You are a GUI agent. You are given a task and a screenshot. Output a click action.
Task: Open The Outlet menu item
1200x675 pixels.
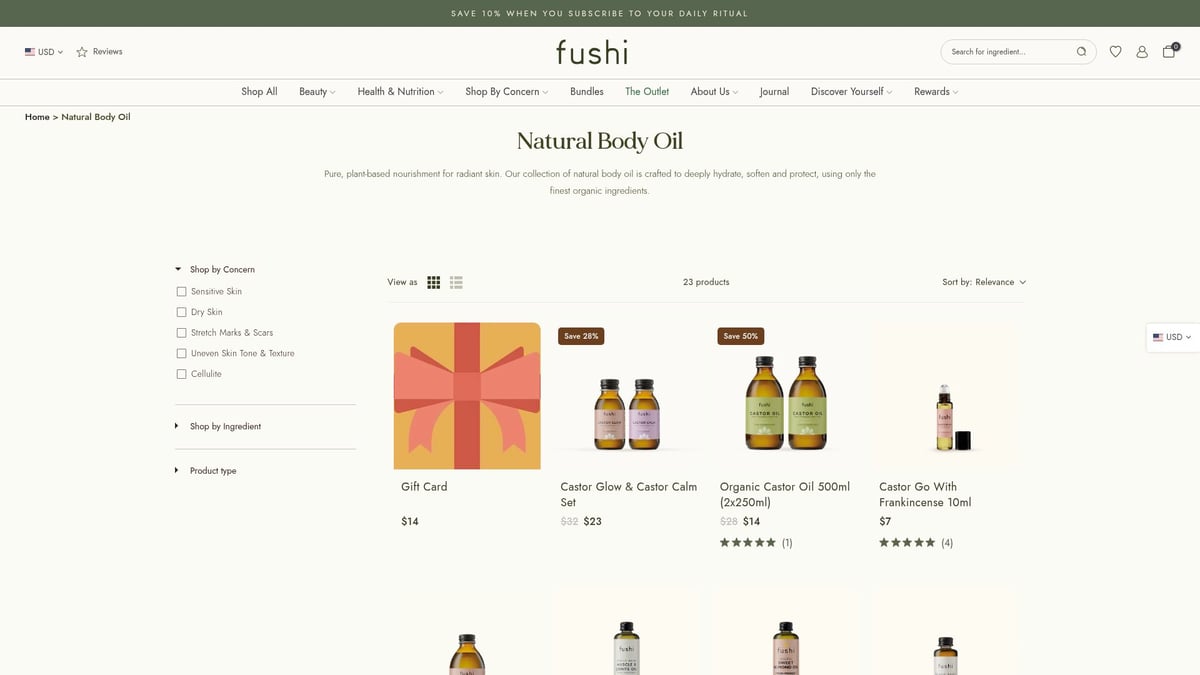coord(647,91)
